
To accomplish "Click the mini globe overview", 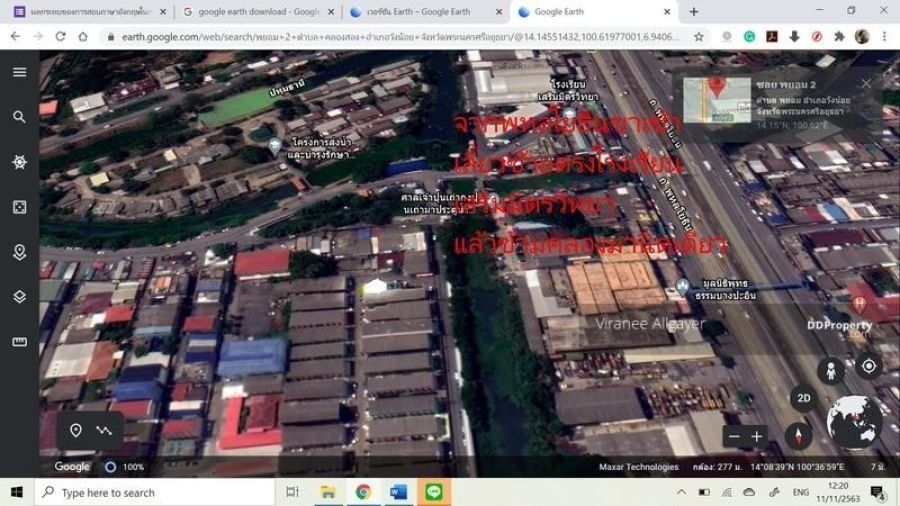I will click(x=855, y=421).
